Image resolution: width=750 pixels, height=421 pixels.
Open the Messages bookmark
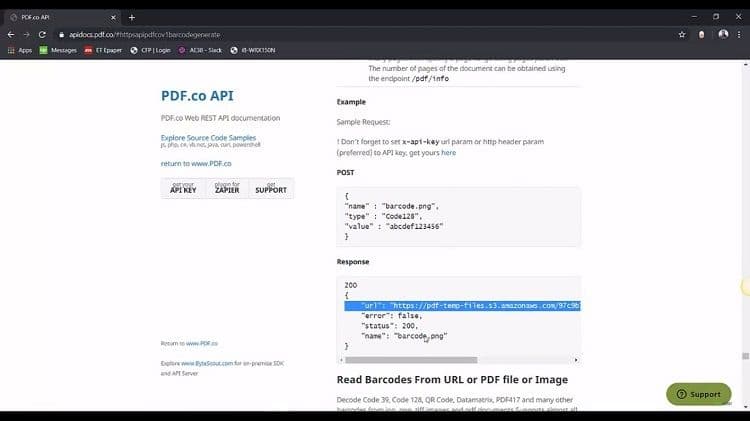57,50
